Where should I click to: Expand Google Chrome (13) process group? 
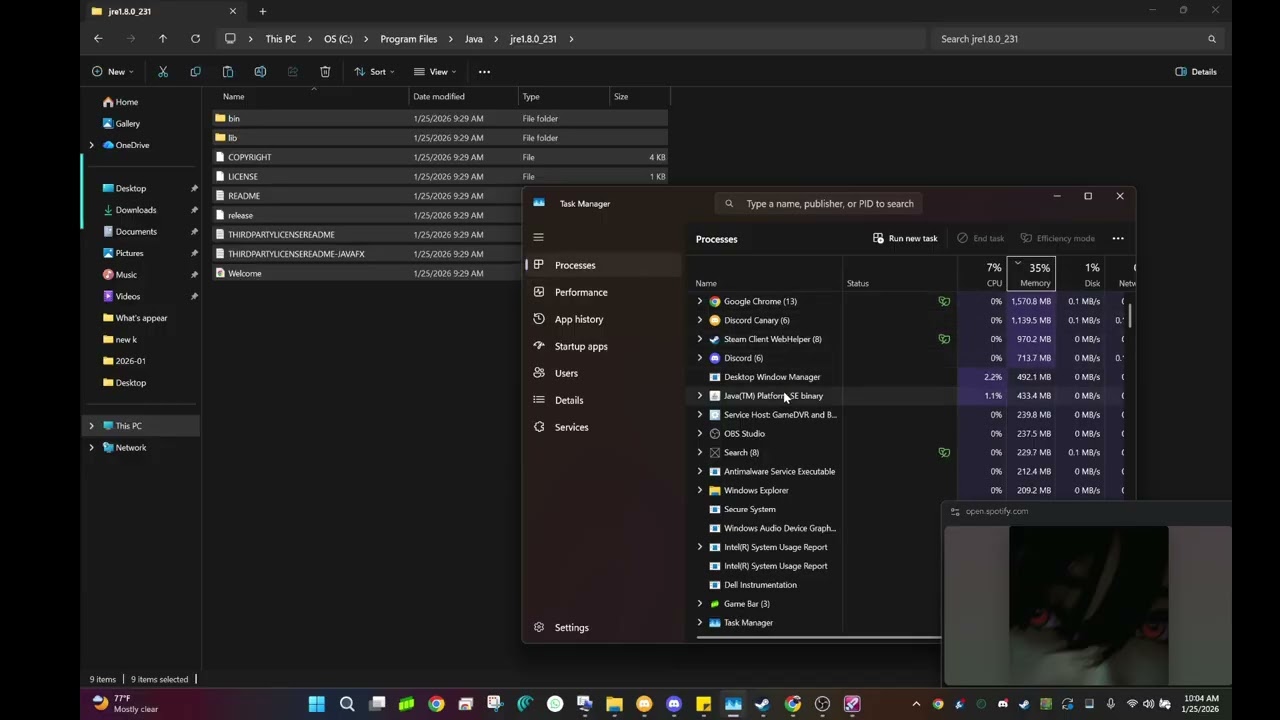(700, 301)
